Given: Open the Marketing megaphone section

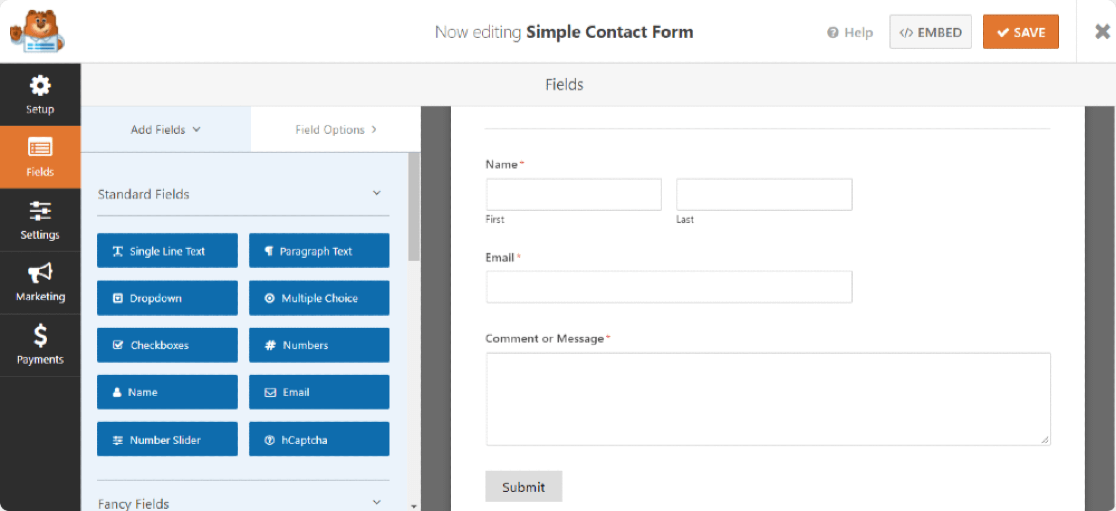Looking at the screenshot, I should point(40,282).
